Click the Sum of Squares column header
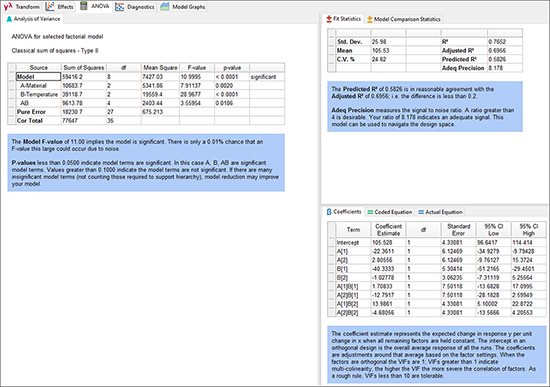This screenshot has width=550, height=387. (84, 68)
